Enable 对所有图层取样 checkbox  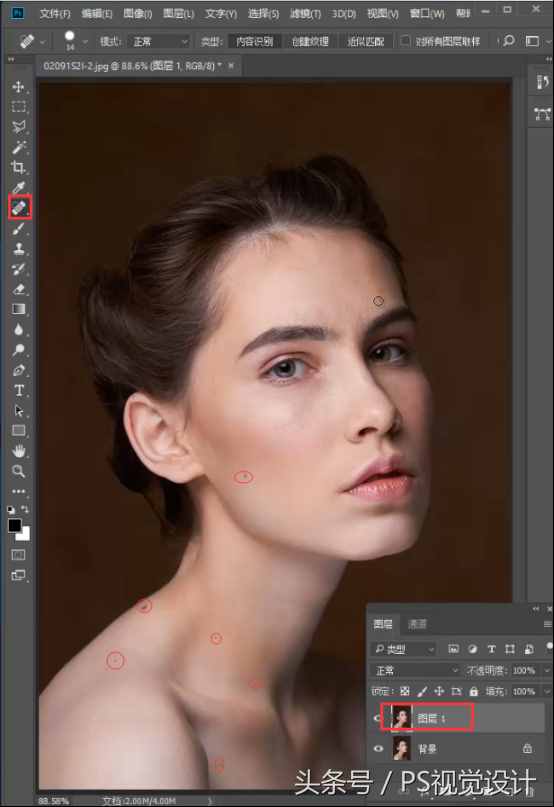tap(406, 41)
